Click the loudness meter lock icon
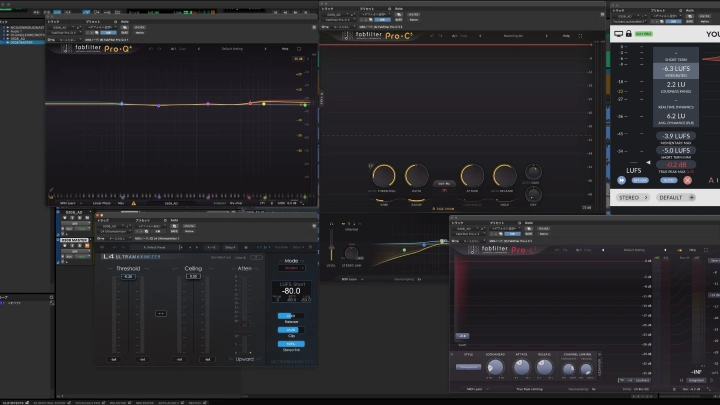The height and width of the screenshot is (405, 720). (629, 34)
